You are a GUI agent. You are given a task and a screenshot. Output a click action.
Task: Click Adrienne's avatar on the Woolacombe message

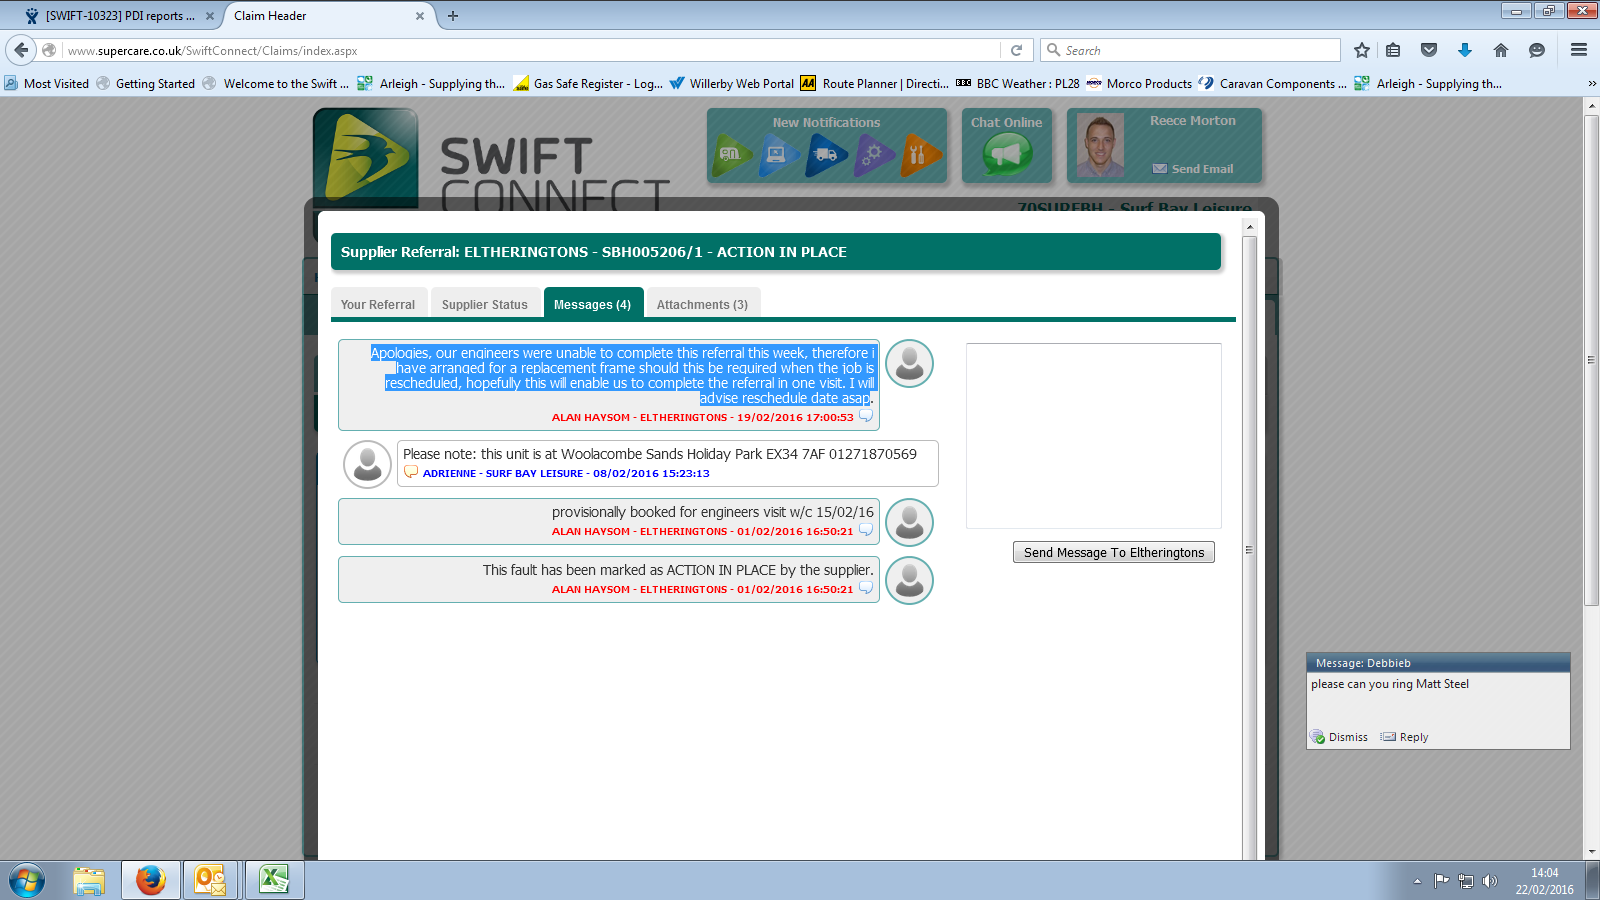pyautogui.click(x=367, y=464)
